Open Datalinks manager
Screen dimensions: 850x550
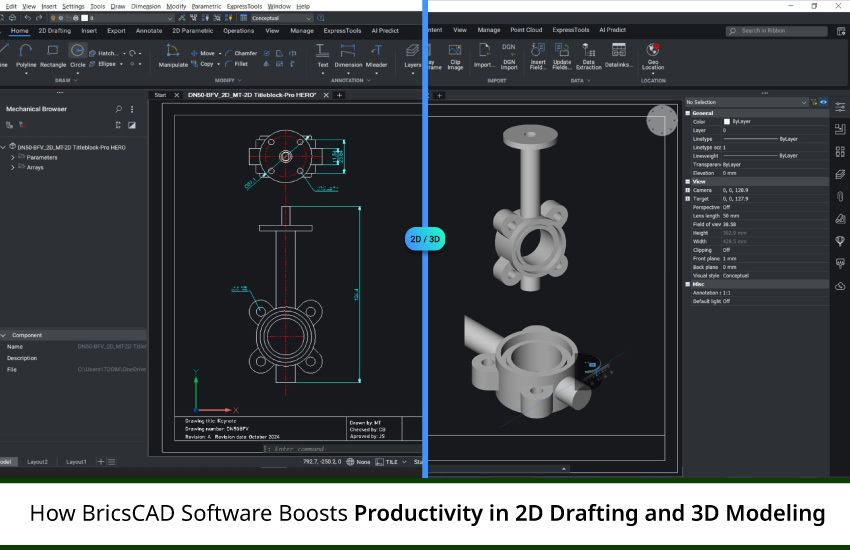[619, 56]
